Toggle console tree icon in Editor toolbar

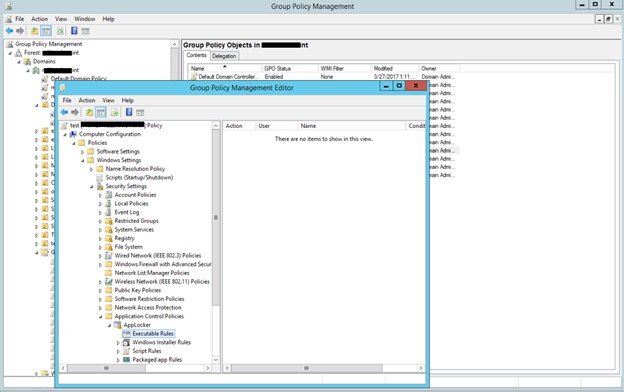coord(101,112)
